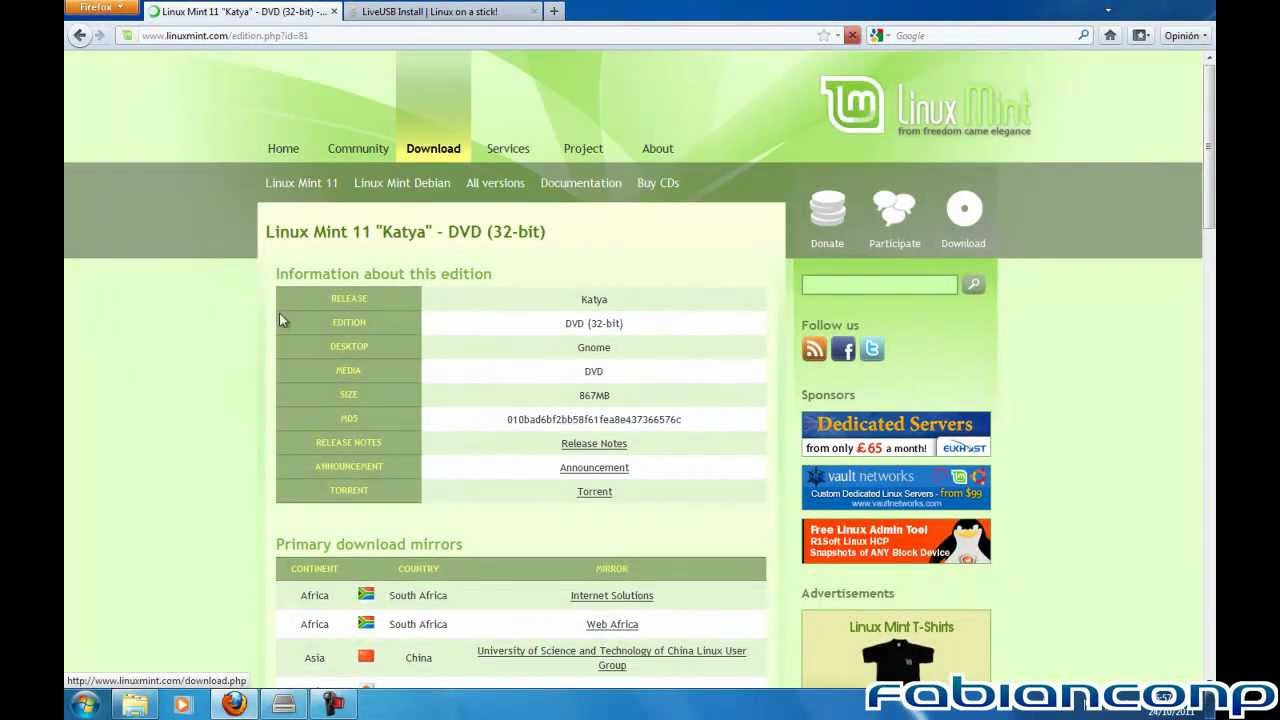Open the Services menu item
The height and width of the screenshot is (720, 1280).
point(508,148)
